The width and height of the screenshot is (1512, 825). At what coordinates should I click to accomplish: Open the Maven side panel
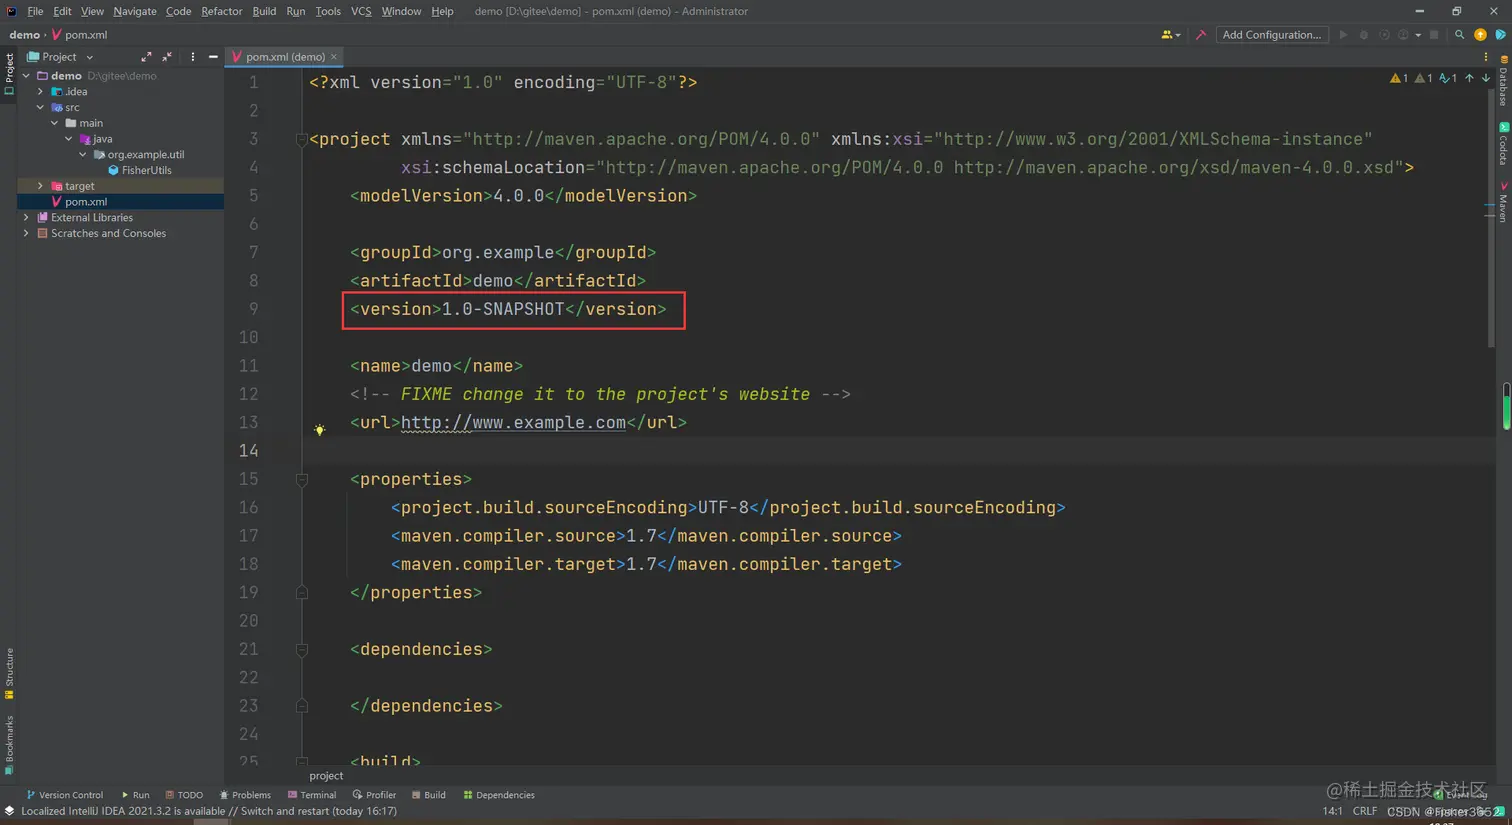point(1503,202)
